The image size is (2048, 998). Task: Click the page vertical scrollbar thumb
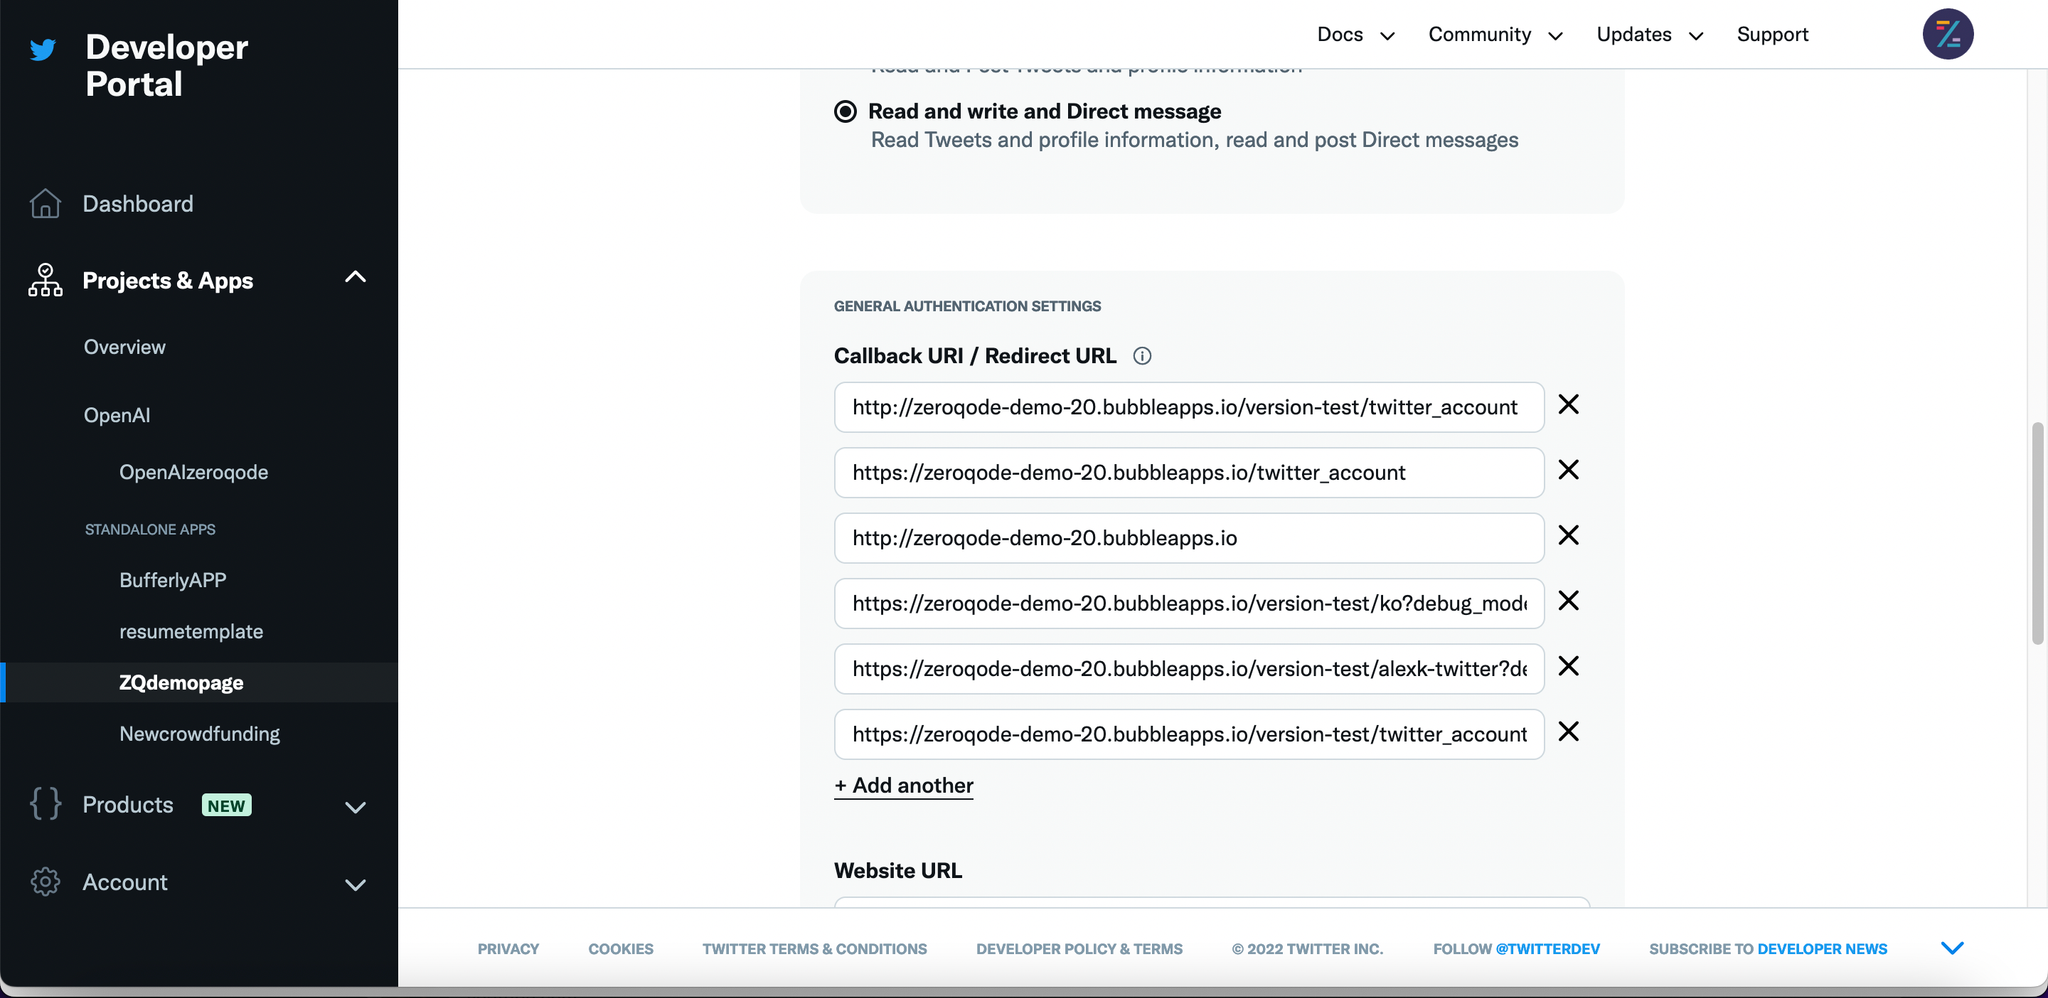tap(2037, 533)
